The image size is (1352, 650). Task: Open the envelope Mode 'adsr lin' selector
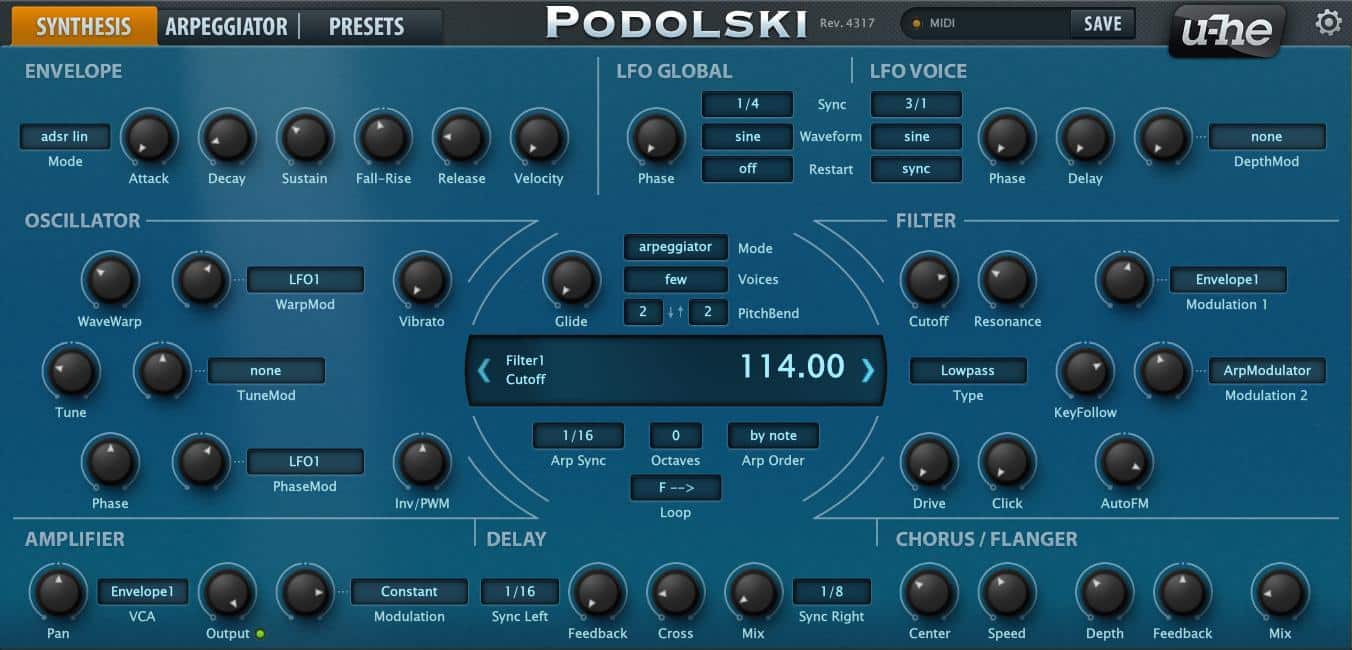[65, 137]
